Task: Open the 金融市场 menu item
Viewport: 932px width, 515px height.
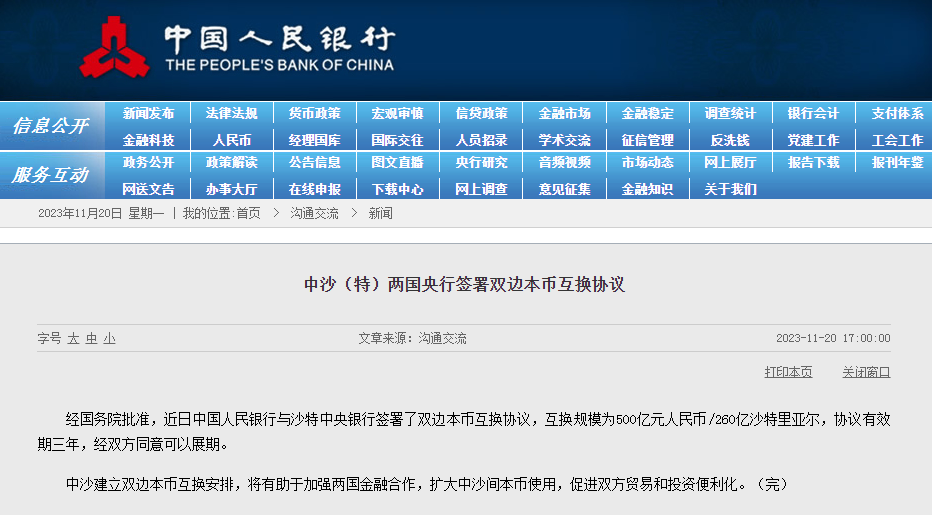Action: [x=565, y=113]
